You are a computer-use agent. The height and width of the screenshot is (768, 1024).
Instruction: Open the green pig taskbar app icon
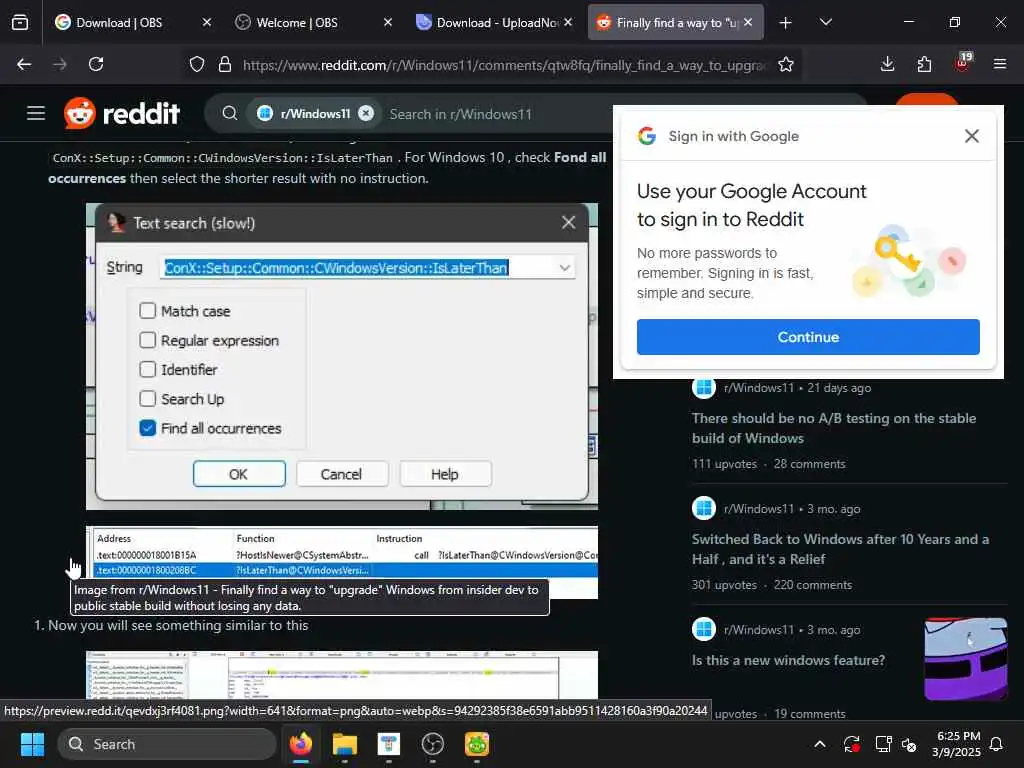click(477, 744)
